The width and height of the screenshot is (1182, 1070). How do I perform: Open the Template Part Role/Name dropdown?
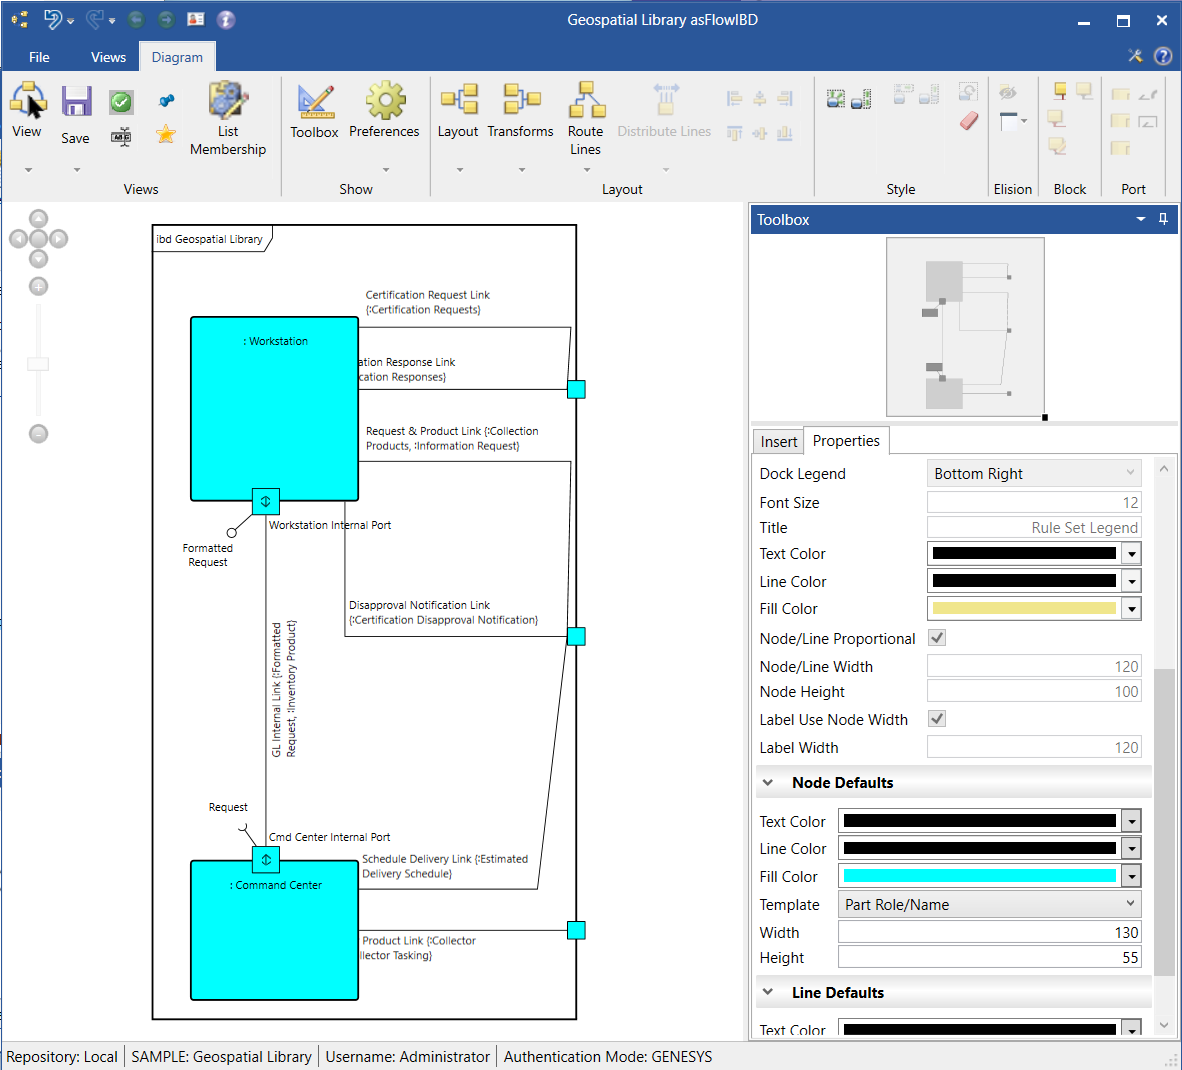989,904
